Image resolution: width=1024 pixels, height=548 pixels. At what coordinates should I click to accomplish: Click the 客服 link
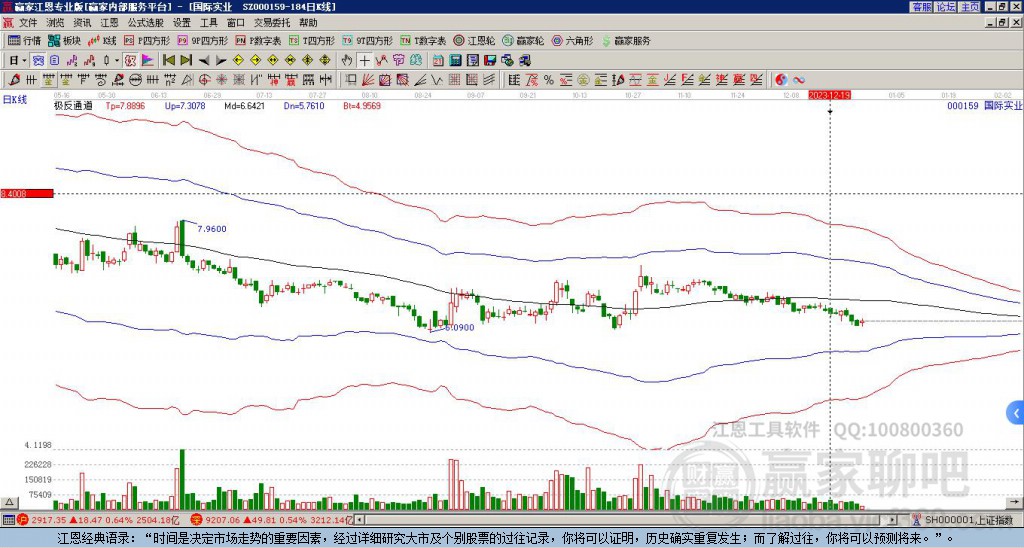click(921, 7)
